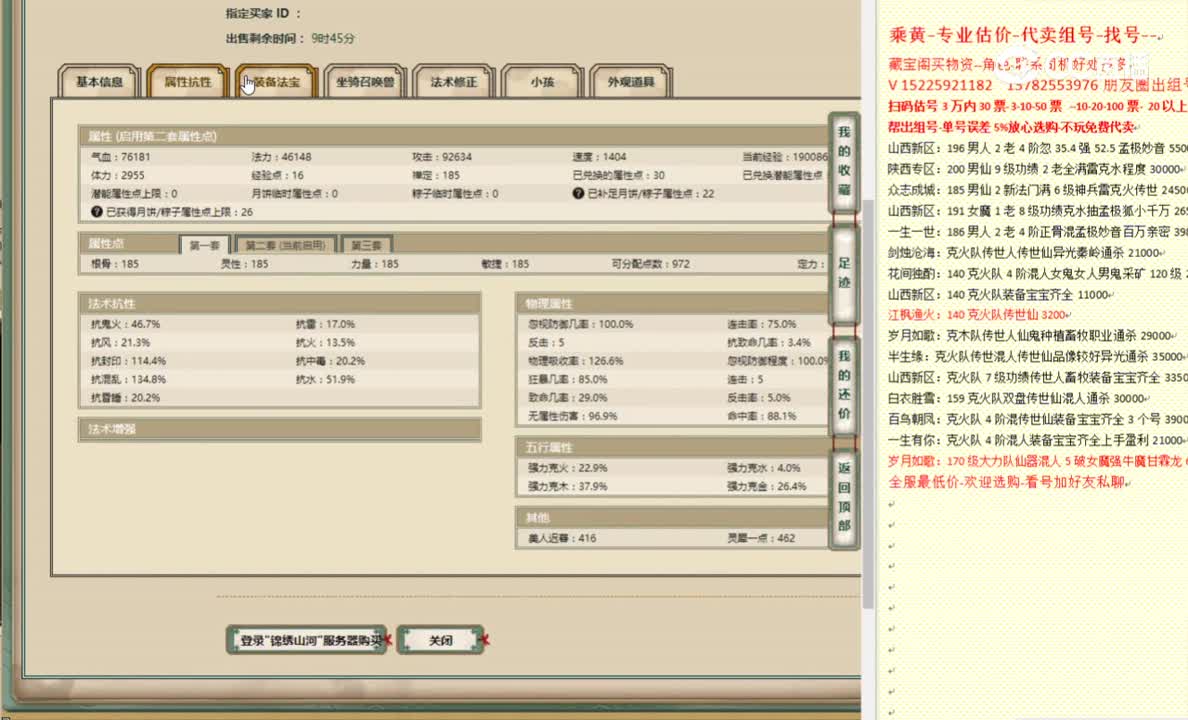Click the 剑蚀沧海 克火队 listing line

coord(1024,252)
